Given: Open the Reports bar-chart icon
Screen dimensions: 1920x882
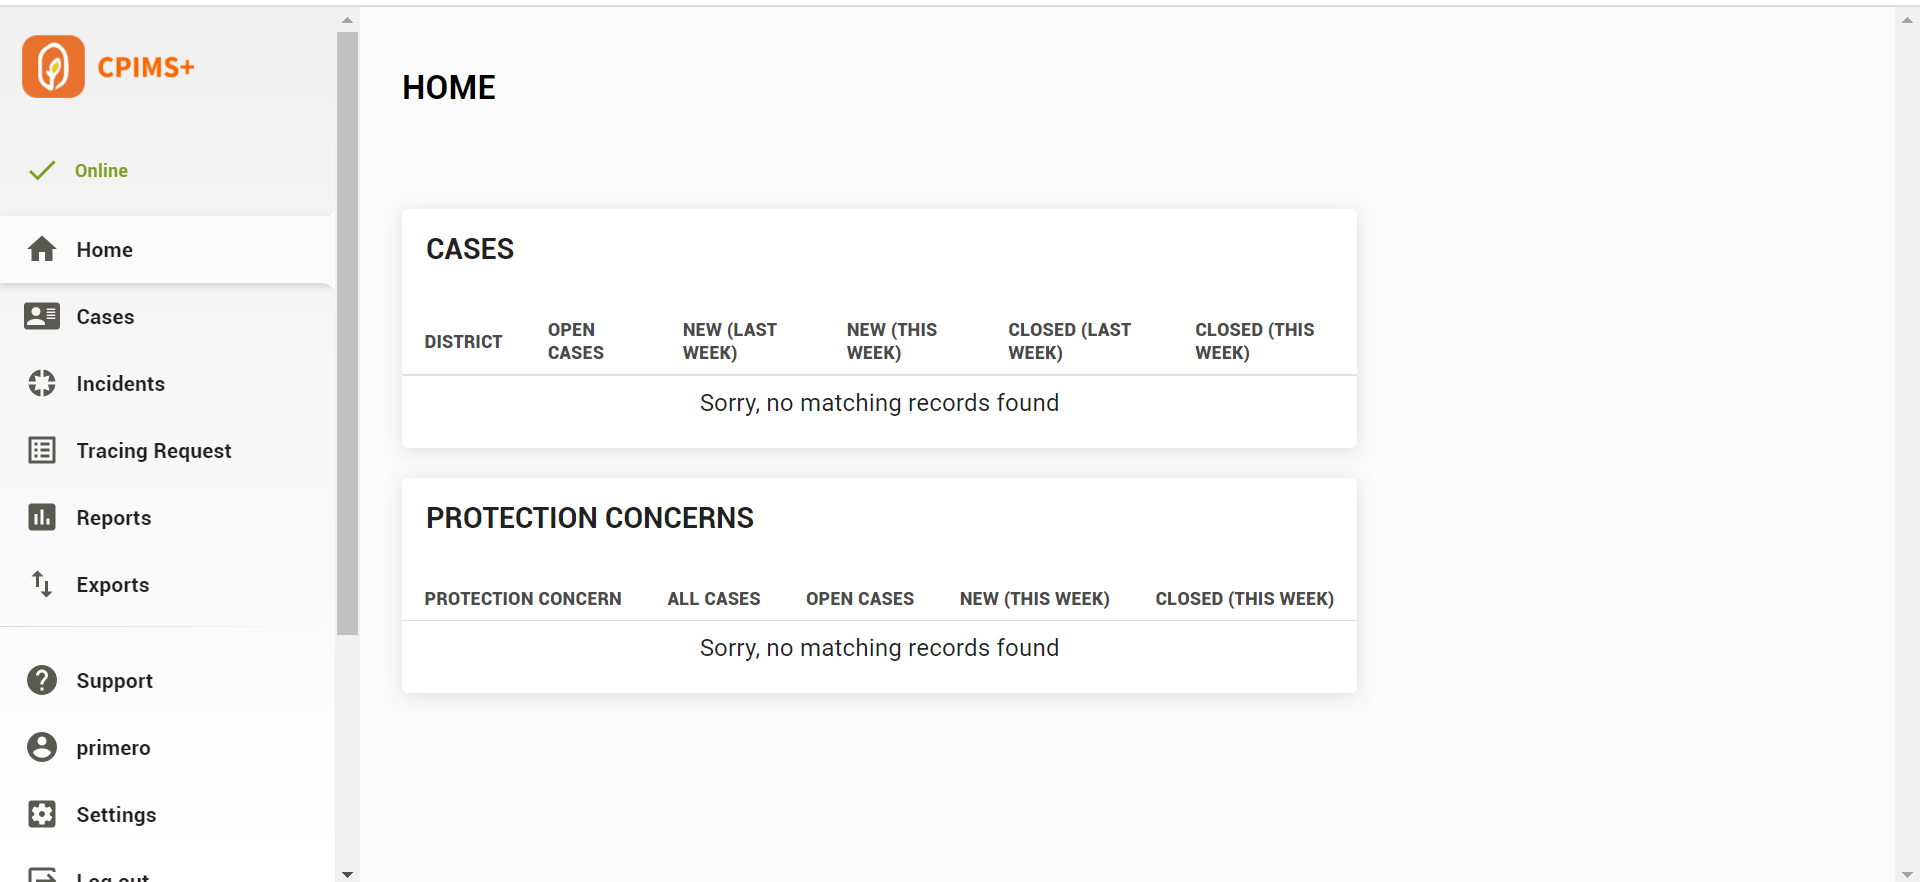Looking at the screenshot, I should pos(42,517).
